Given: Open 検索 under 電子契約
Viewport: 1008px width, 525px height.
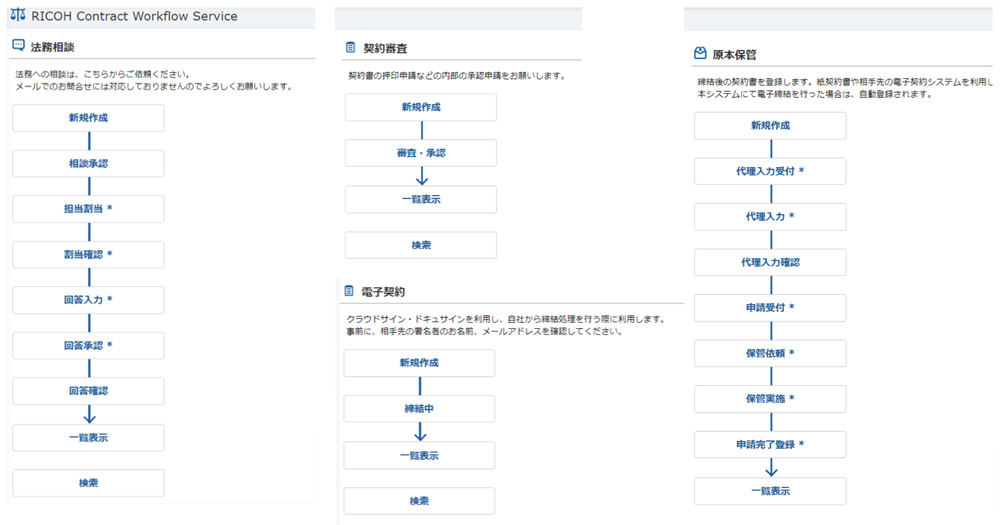Looking at the screenshot, I should point(419,501).
